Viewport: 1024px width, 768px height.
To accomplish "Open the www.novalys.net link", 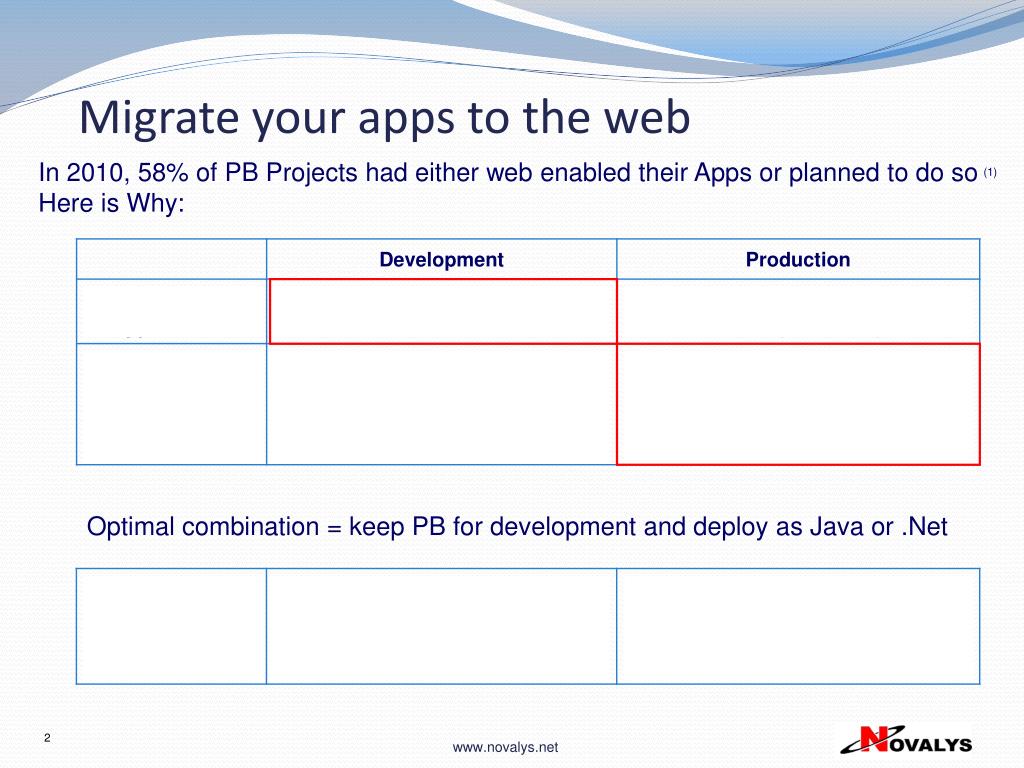I will coord(505,747).
